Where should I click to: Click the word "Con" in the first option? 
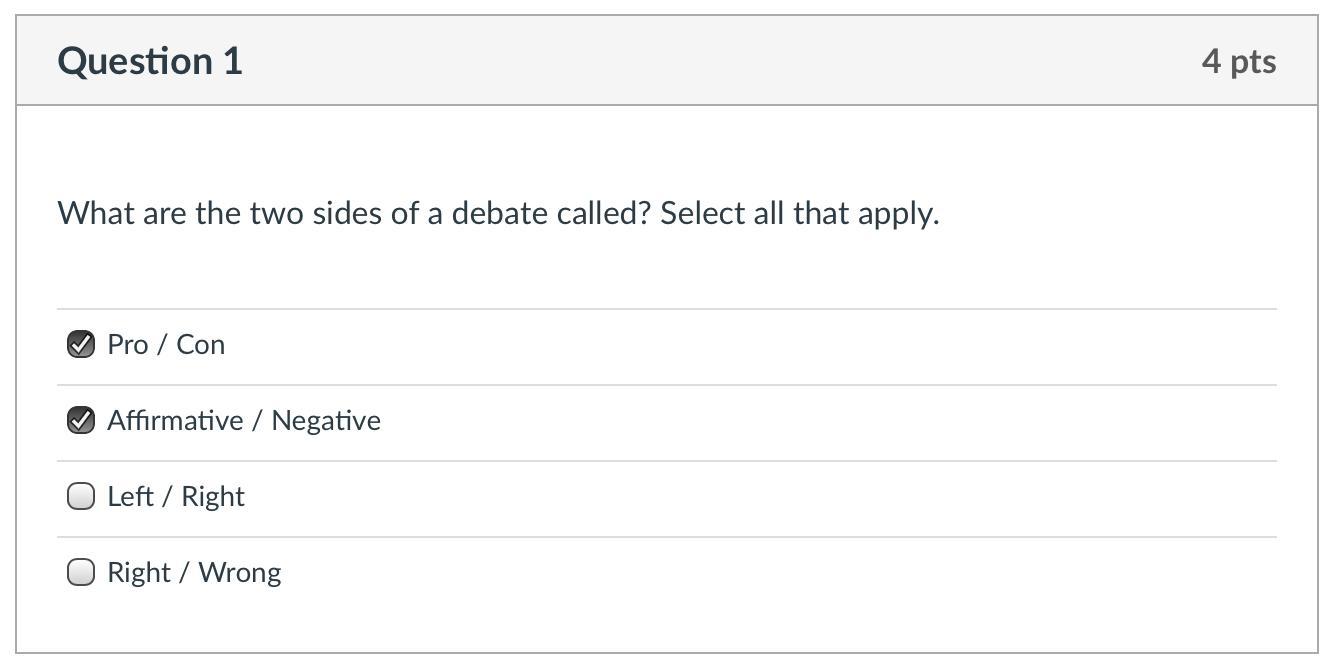pos(201,344)
